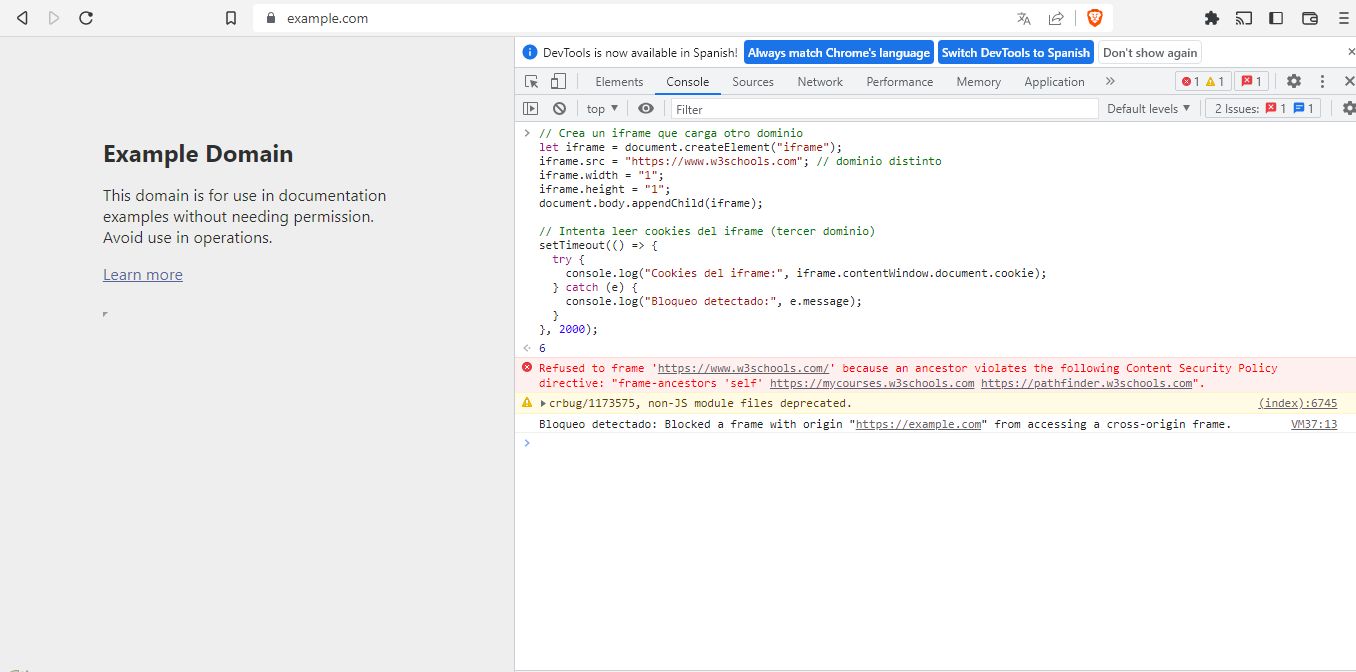The image size is (1356, 672).
Task: Open the DevTools three-dot customize menu
Action: point(1322,82)
